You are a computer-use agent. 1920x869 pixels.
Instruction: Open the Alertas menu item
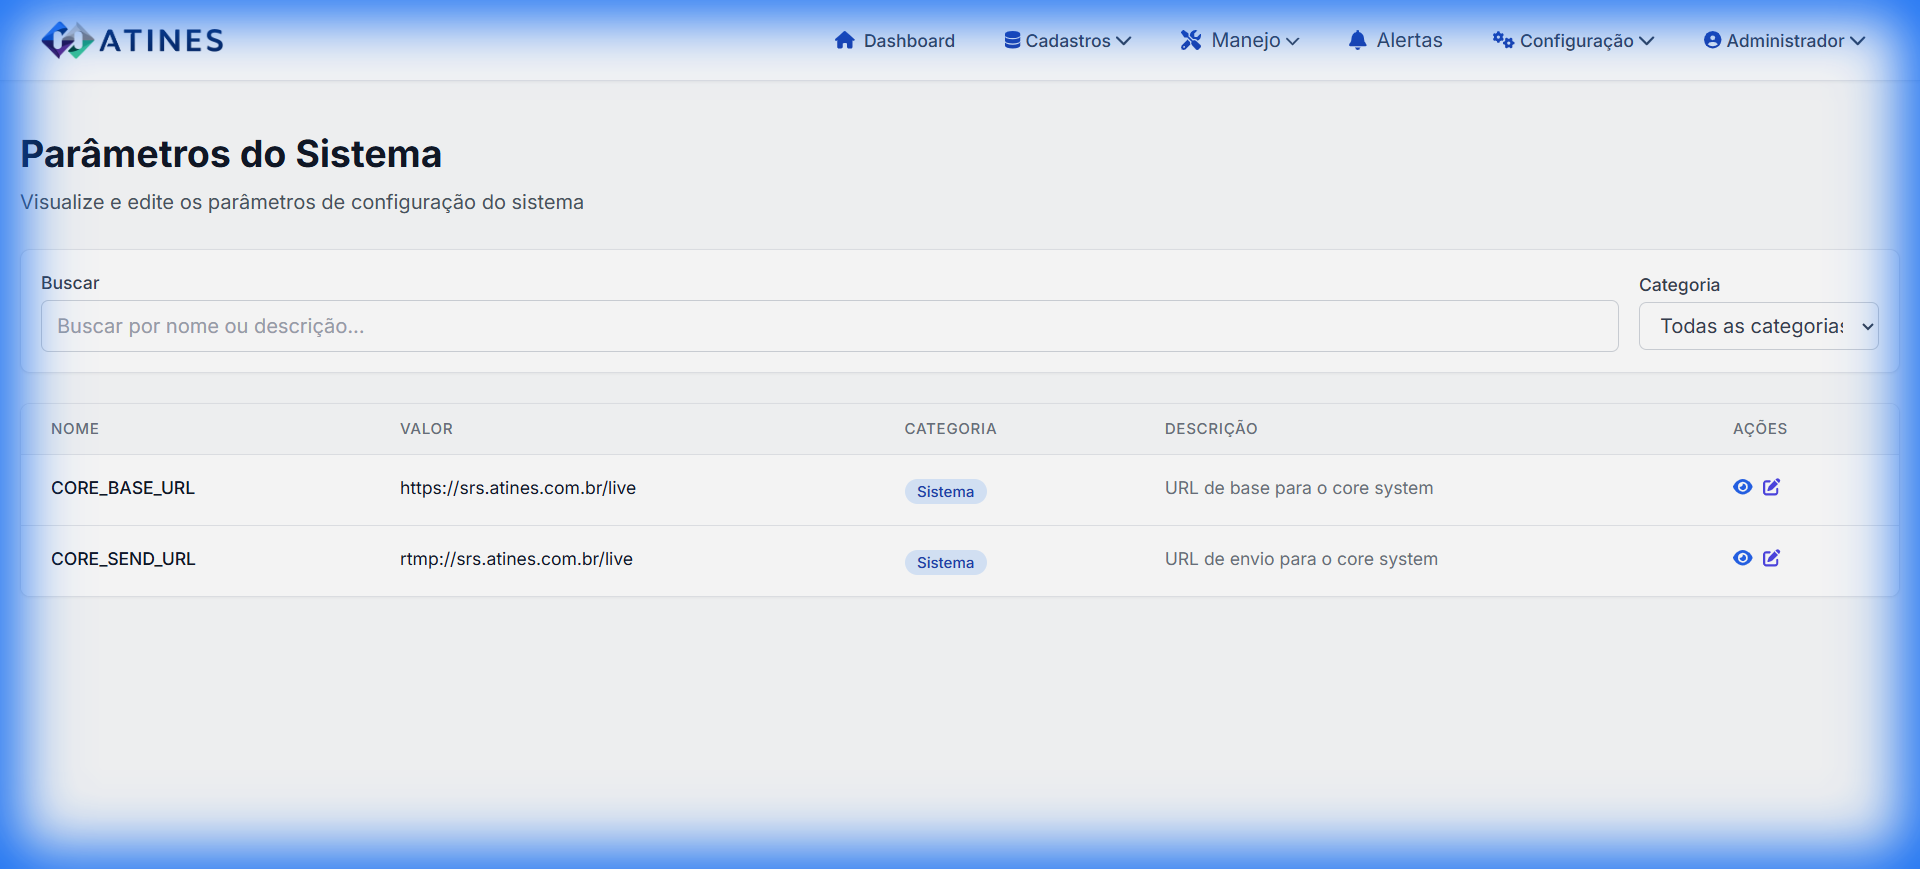(x=1408, y=40)
